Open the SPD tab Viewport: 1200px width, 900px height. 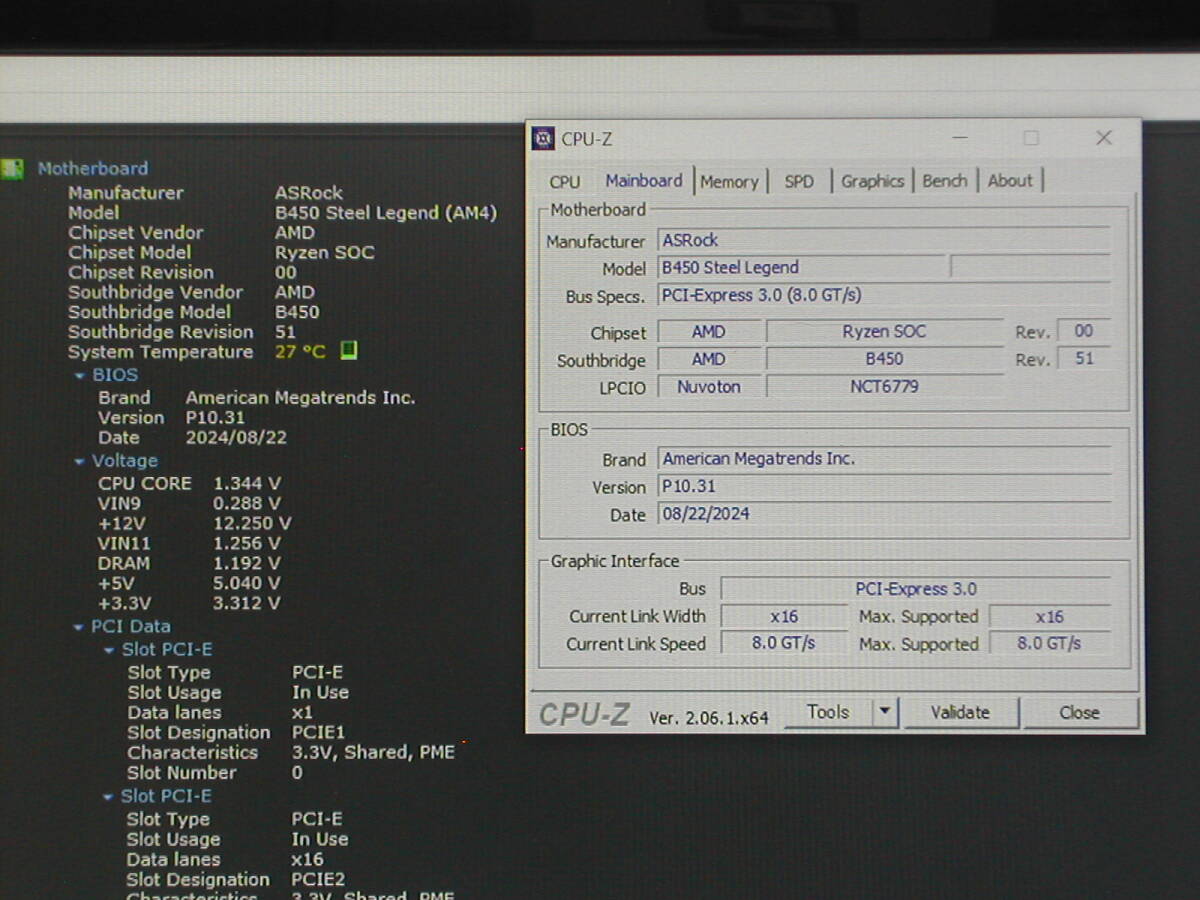coord(799,181)
